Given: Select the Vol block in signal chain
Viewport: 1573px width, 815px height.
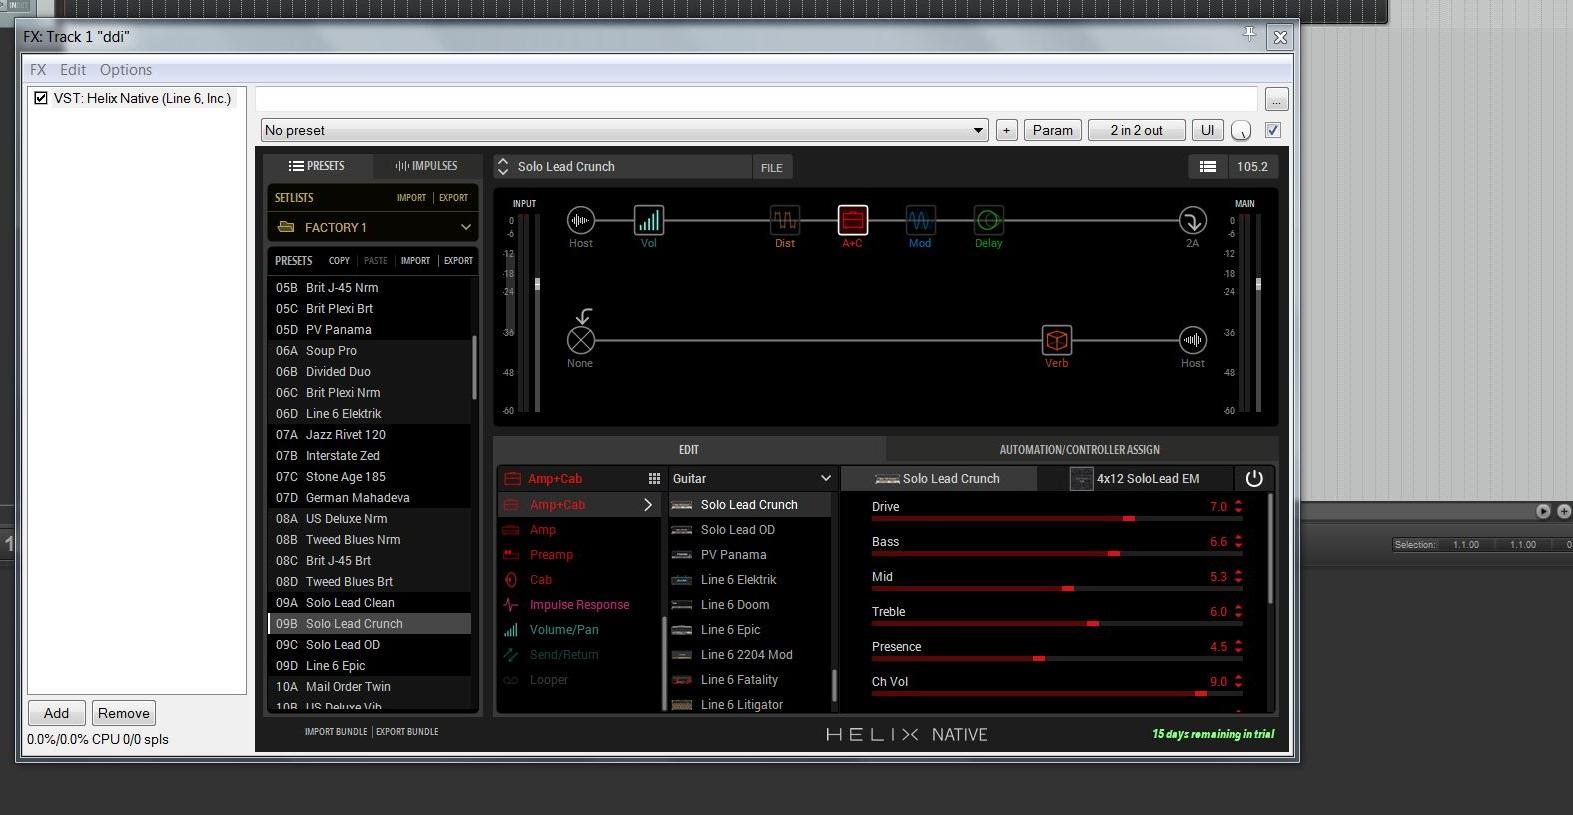Looking at the screenshot, I should coord(649,220).
